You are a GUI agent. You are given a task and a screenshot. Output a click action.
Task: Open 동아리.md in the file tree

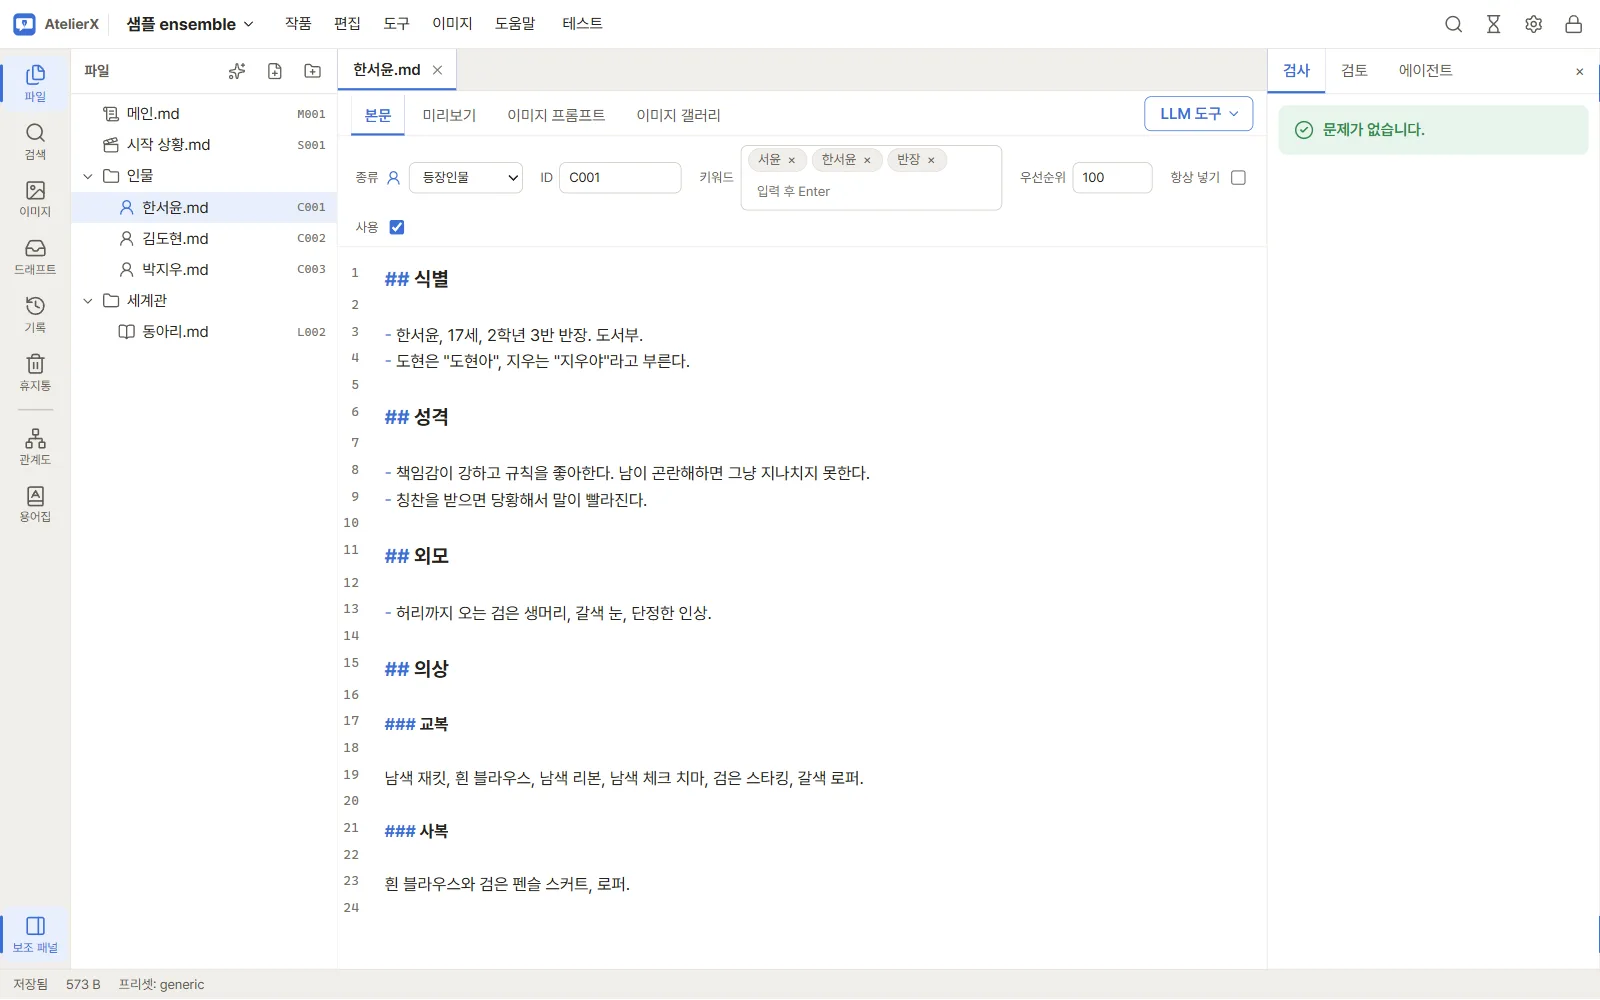(x=205, y=331)
